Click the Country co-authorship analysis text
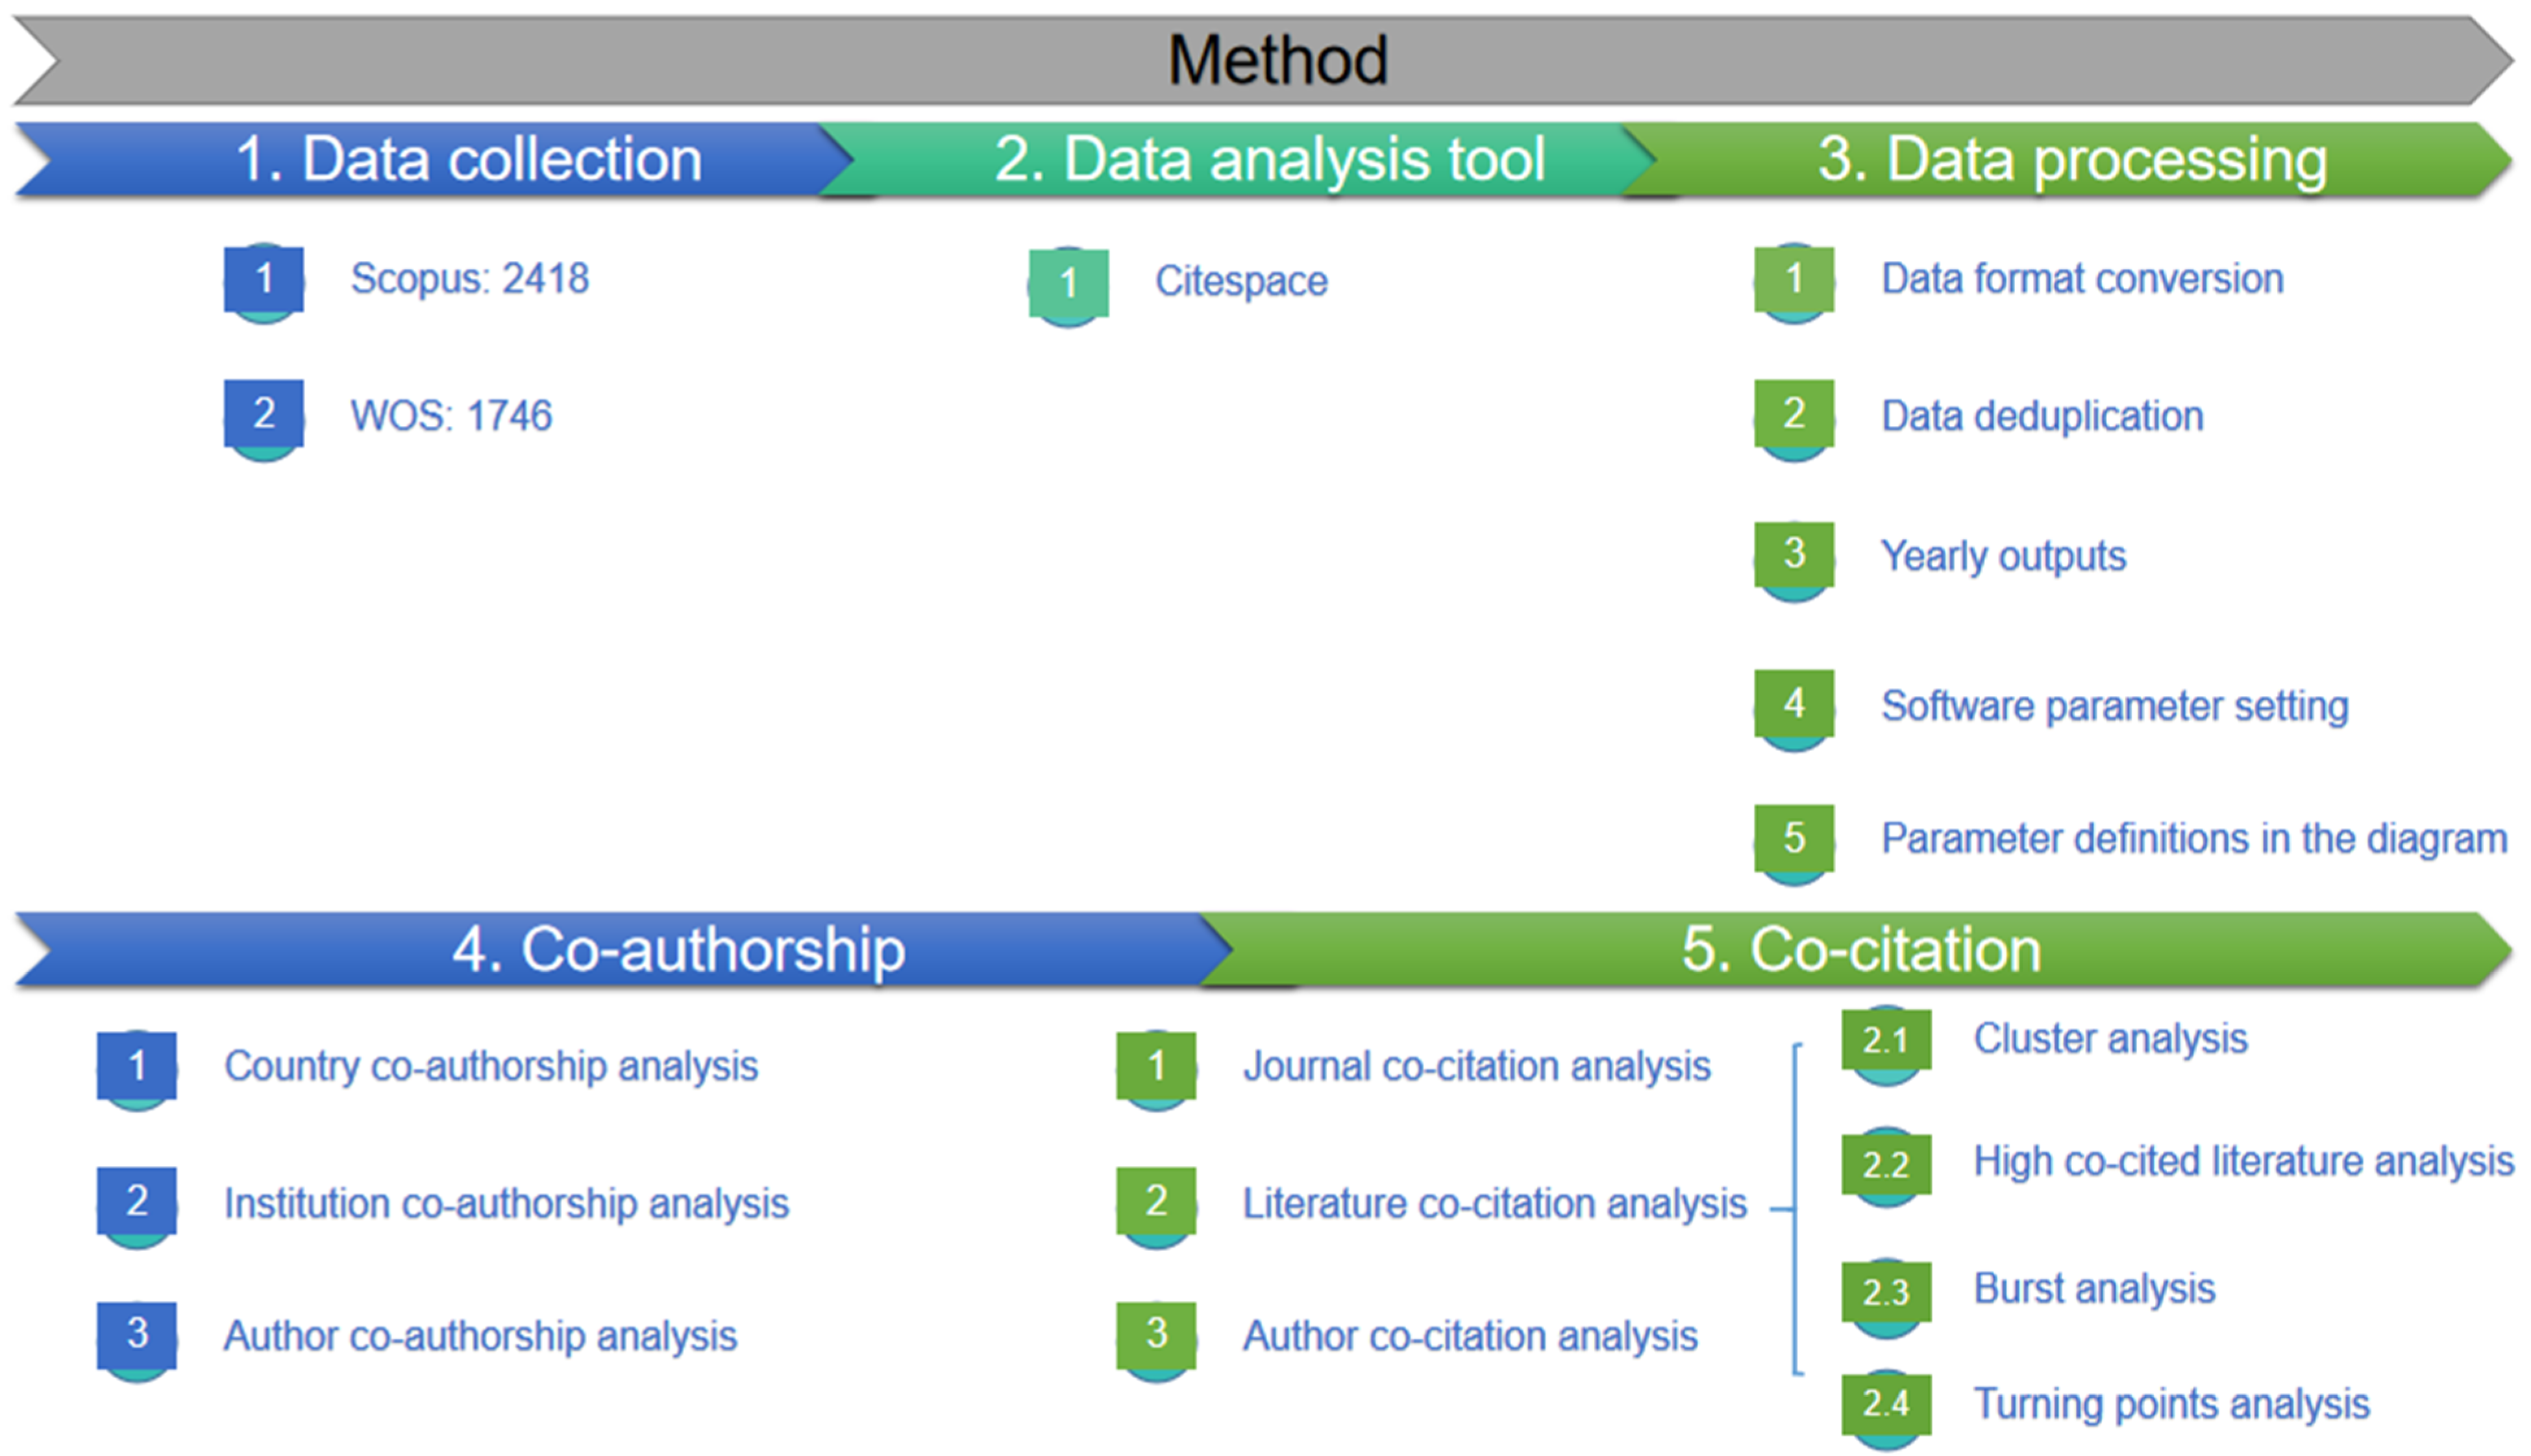Viewport: 2531px width, 1456px height. (x=491, y=1066)
